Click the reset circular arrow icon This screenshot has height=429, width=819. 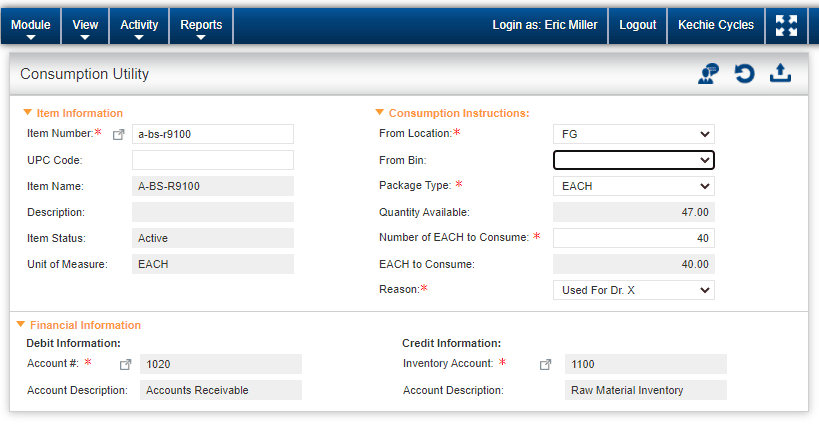tap(744, 74)
